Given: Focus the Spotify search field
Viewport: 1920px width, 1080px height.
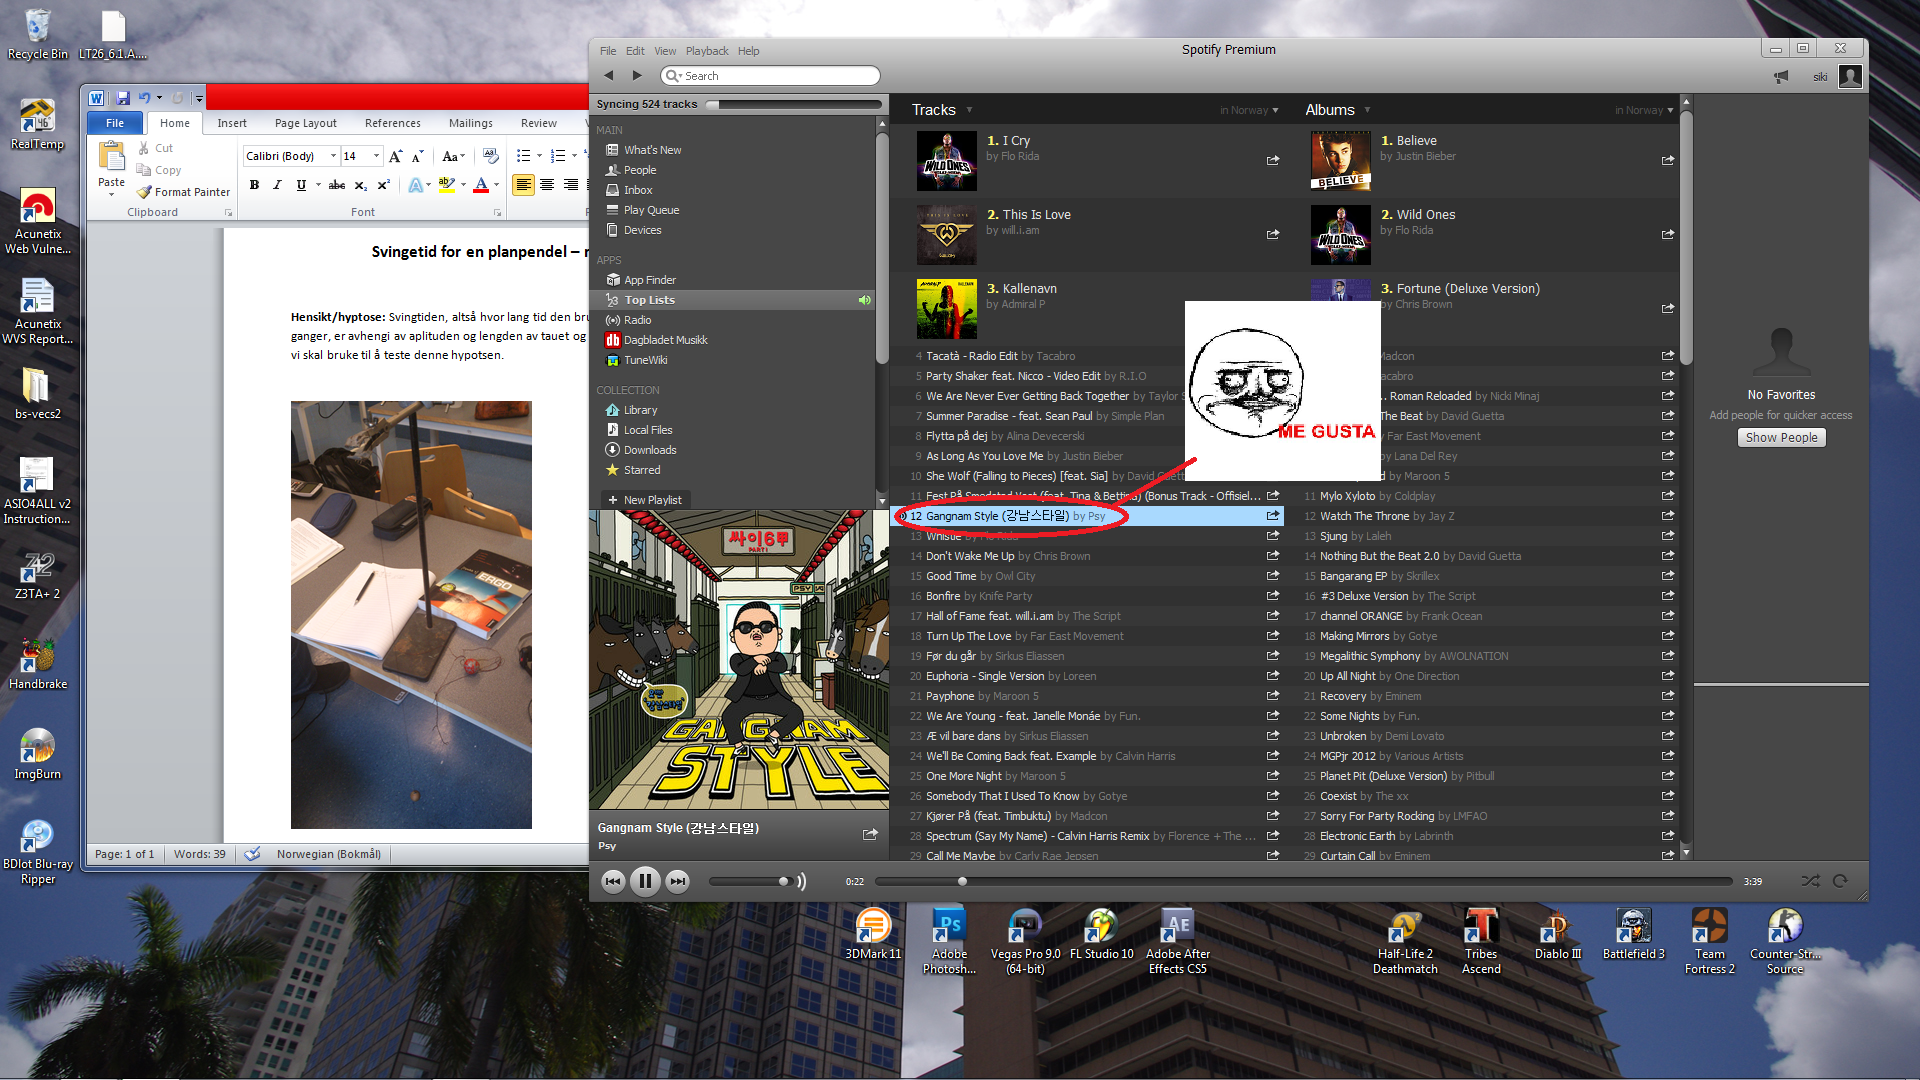Looking at the screenshot, I should [770, 76].
